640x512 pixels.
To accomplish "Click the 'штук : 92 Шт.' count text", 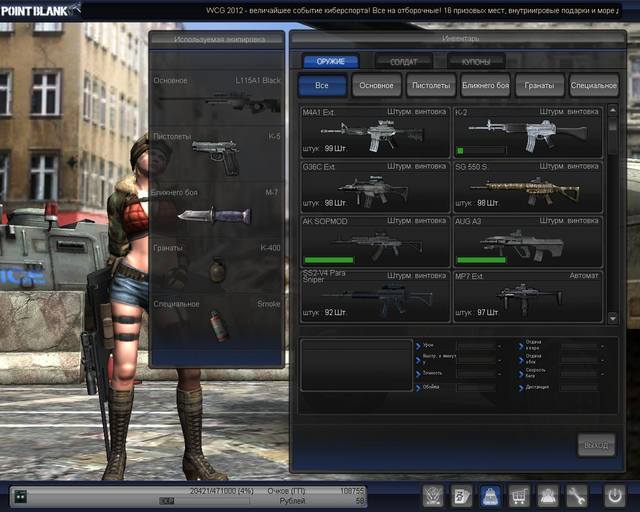I will [325, 313].
